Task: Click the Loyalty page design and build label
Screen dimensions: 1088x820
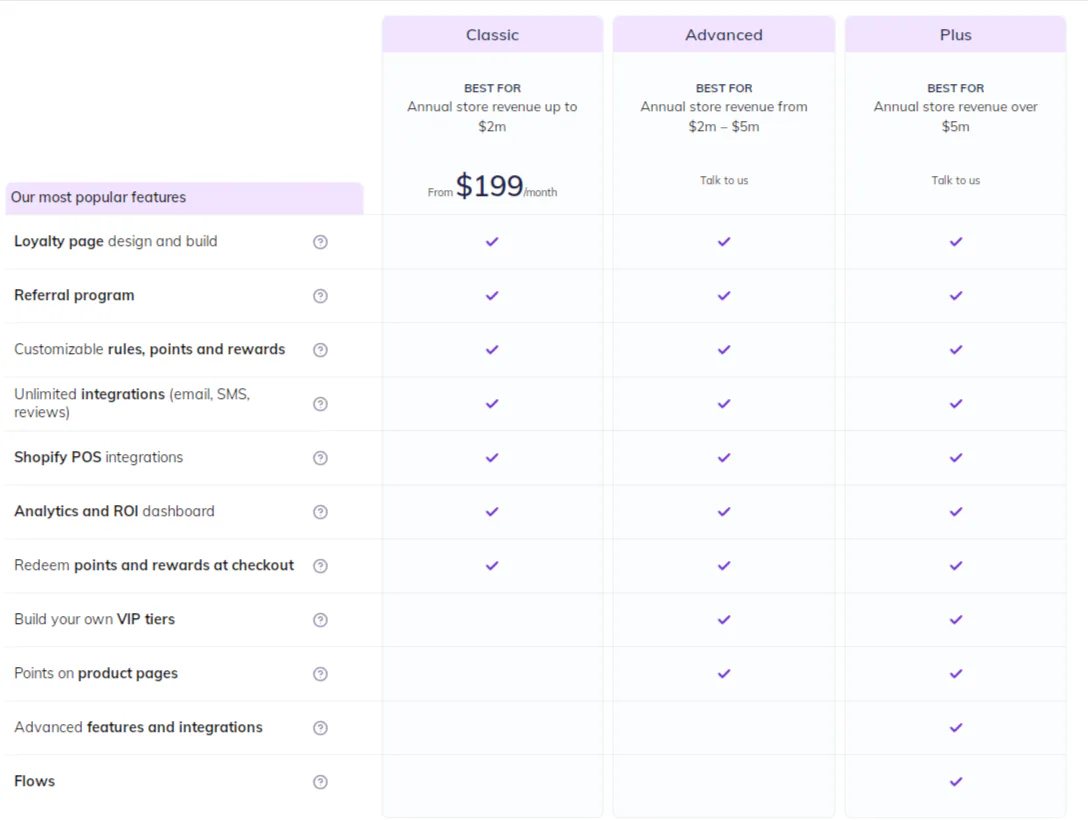Action: coord(116,241)
